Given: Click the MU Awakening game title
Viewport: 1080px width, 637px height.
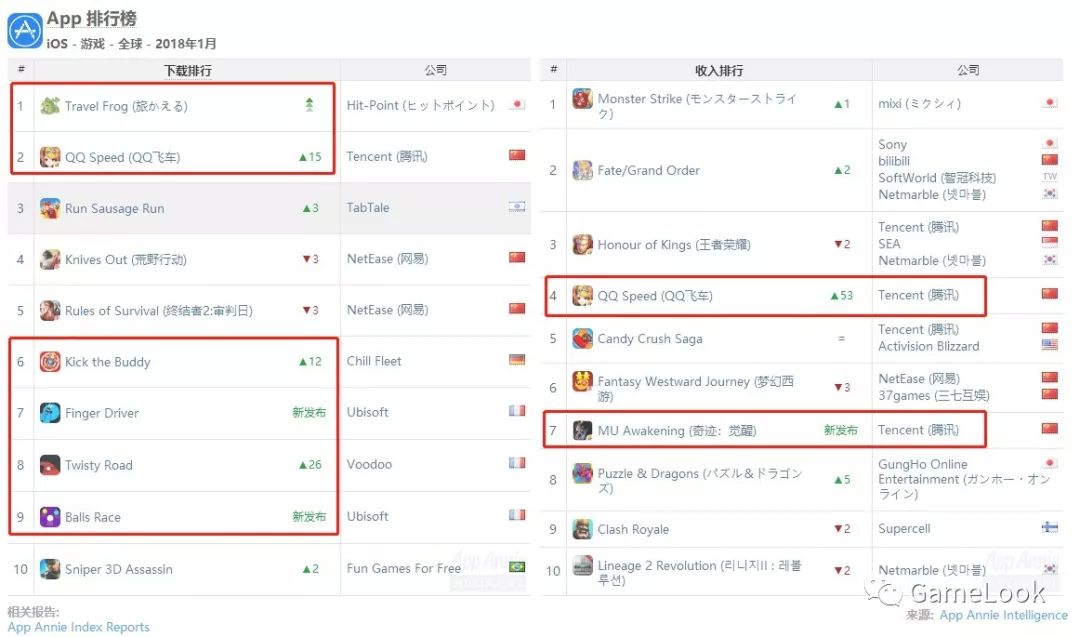Looking at the screenshot, I should (677, 431).
